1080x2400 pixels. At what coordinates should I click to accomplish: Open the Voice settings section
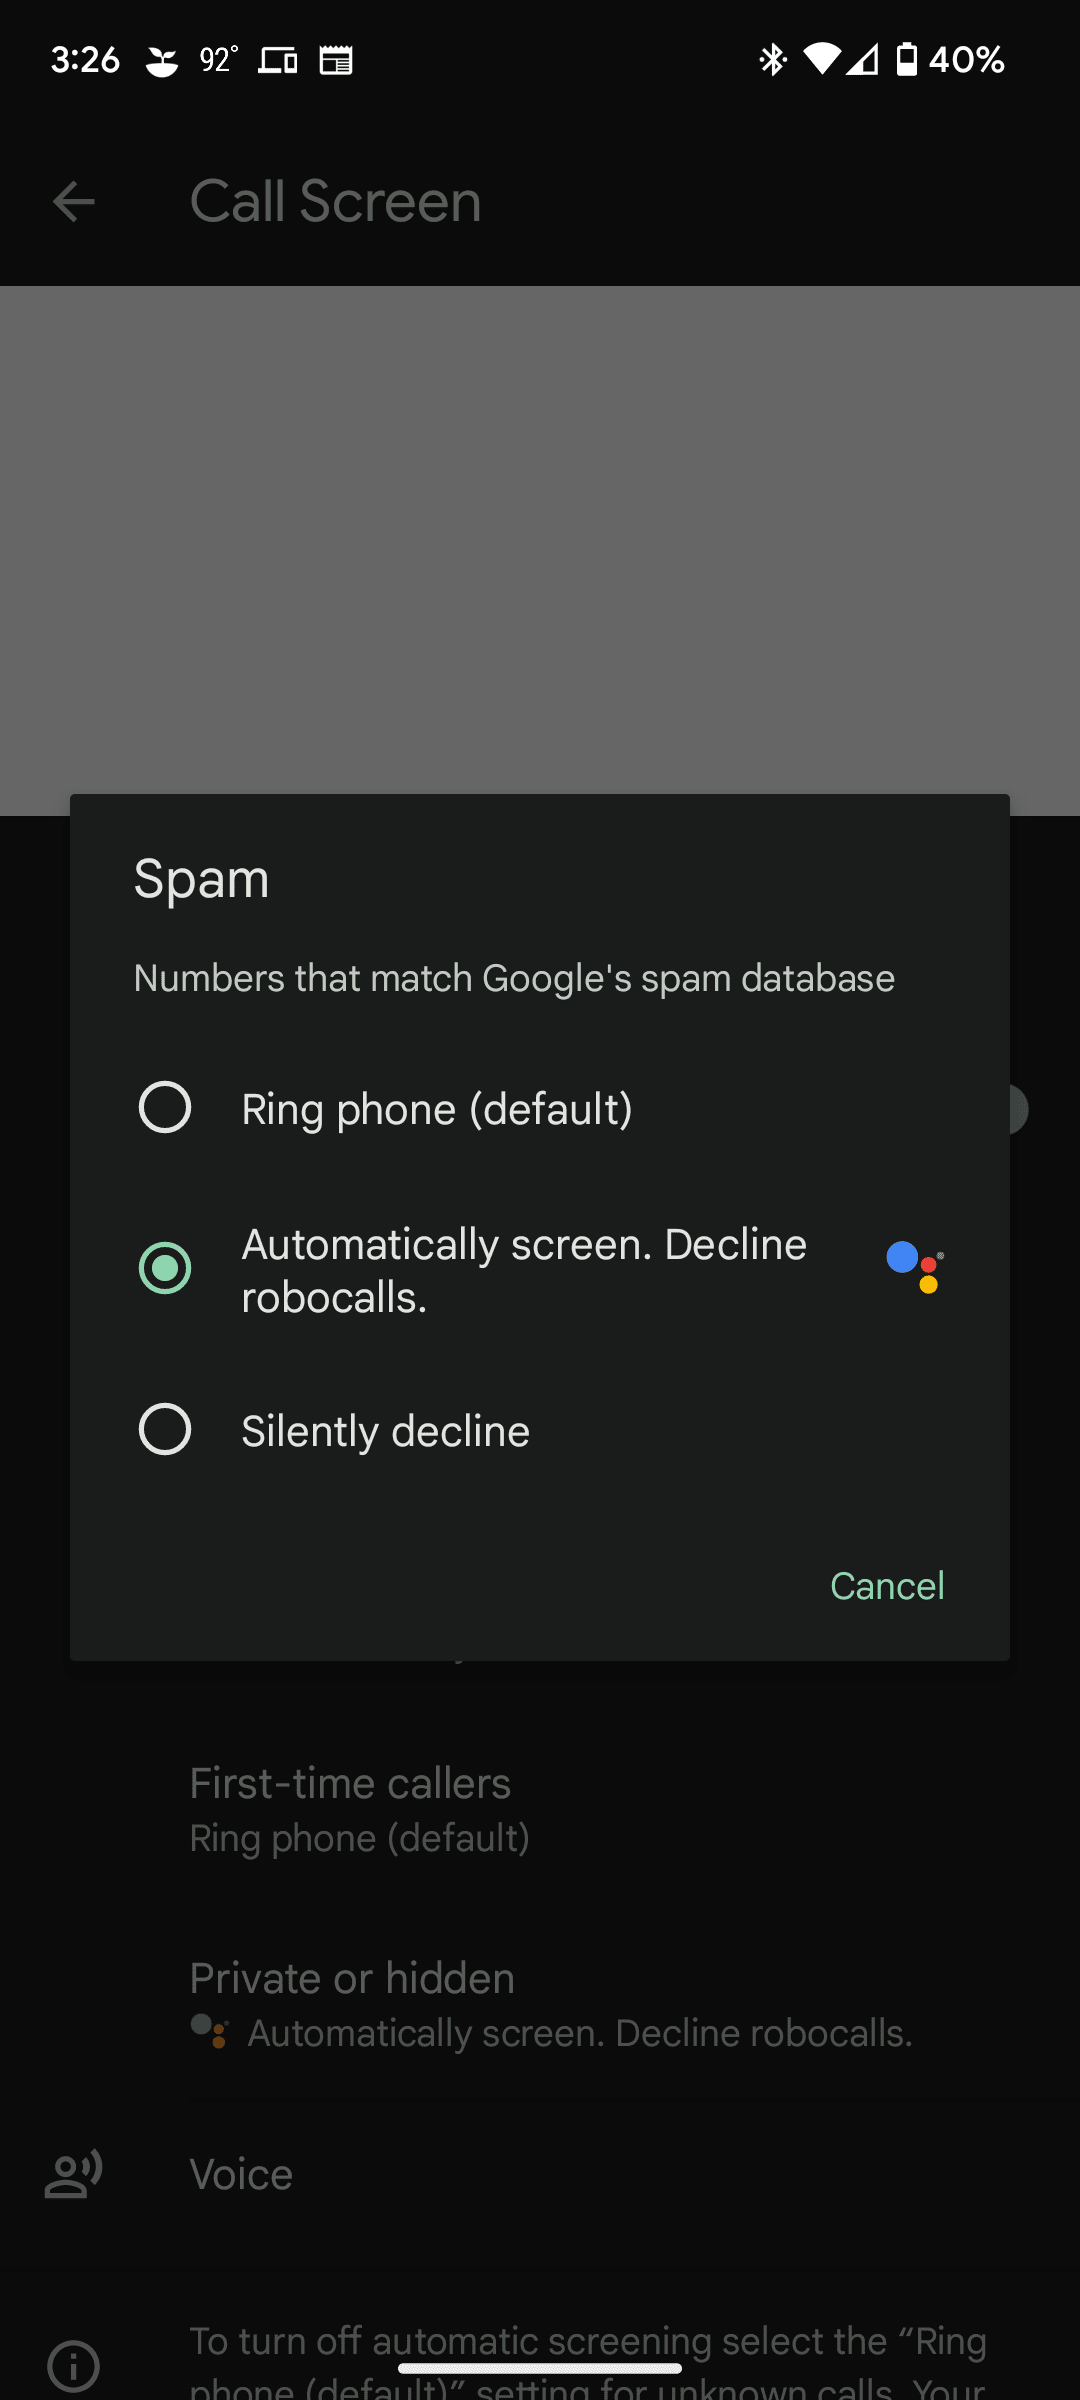pyautogui.click(x=240, y=2172)
